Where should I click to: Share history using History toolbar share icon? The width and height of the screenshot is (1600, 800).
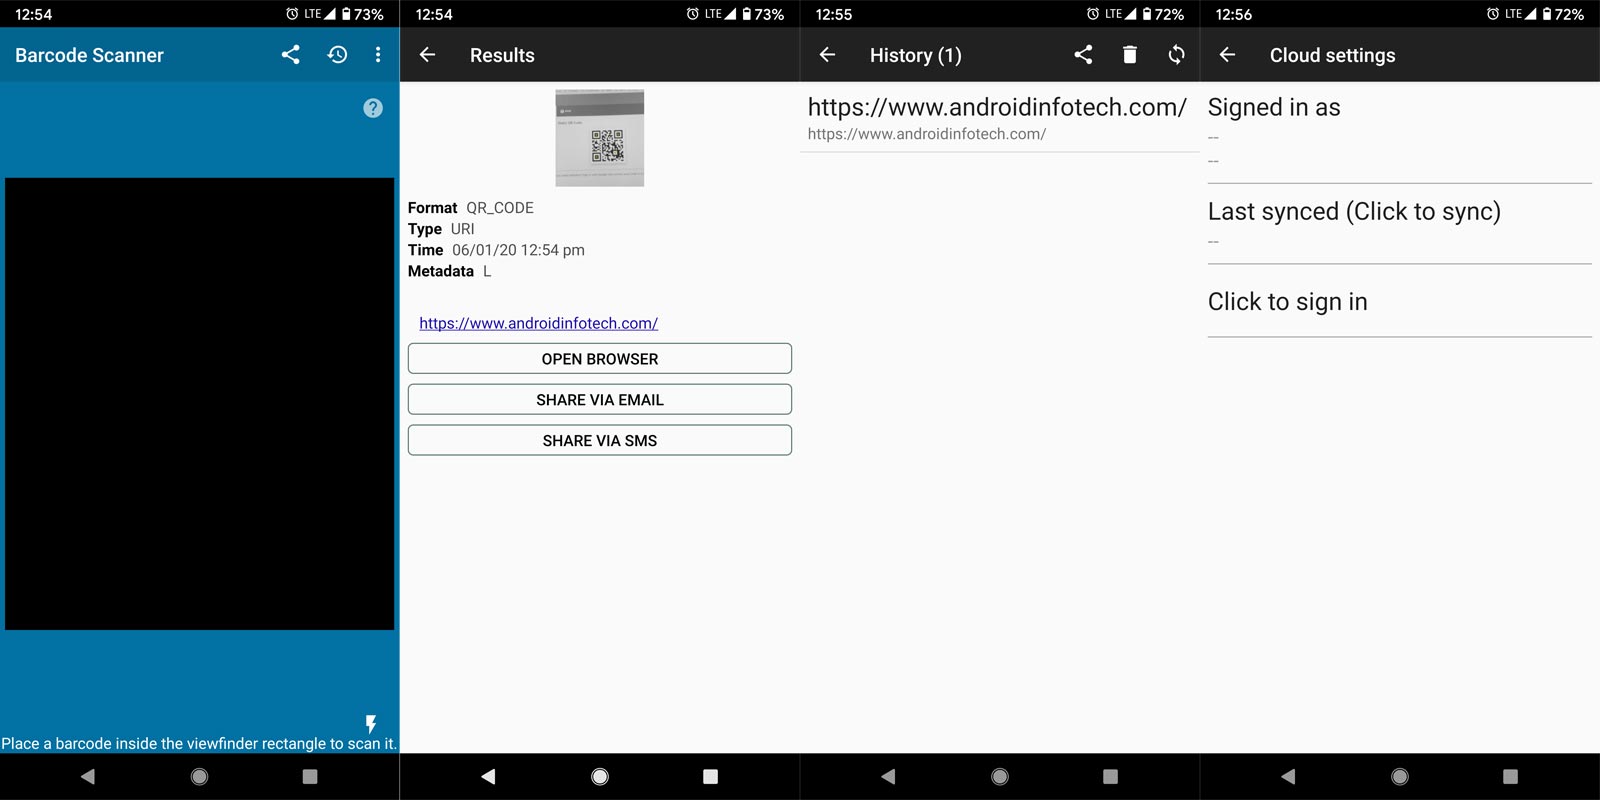click(x=1083, y=55)
